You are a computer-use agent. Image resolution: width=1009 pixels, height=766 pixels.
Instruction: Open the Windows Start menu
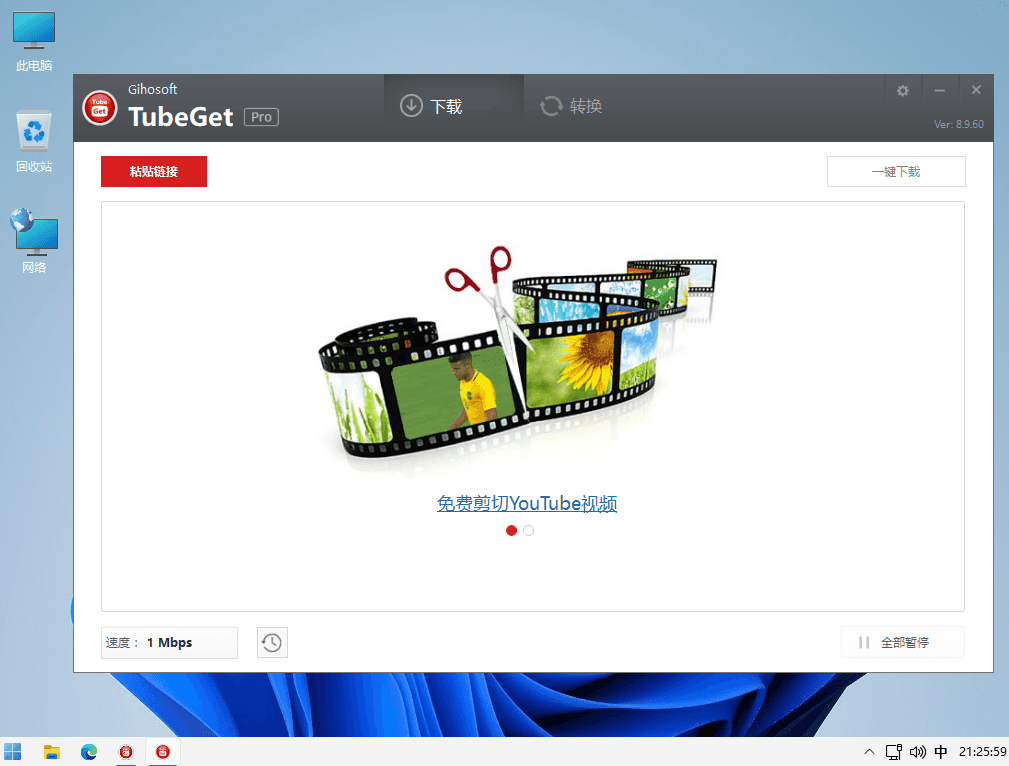tap(12, 752)
